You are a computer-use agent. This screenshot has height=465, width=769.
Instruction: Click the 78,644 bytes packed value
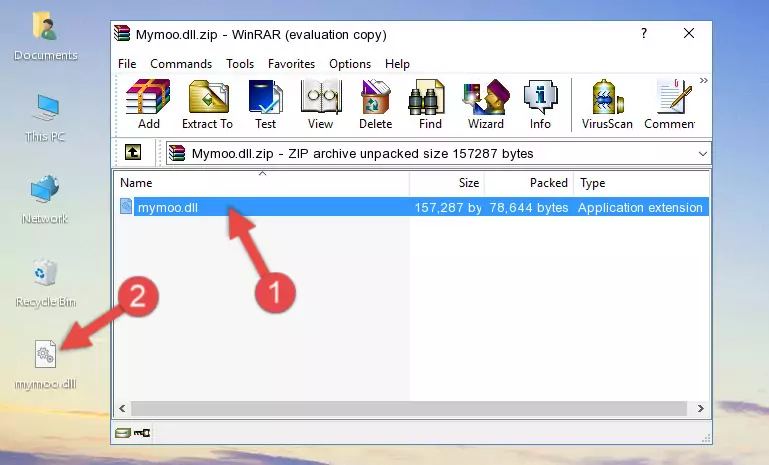point(529,207)
